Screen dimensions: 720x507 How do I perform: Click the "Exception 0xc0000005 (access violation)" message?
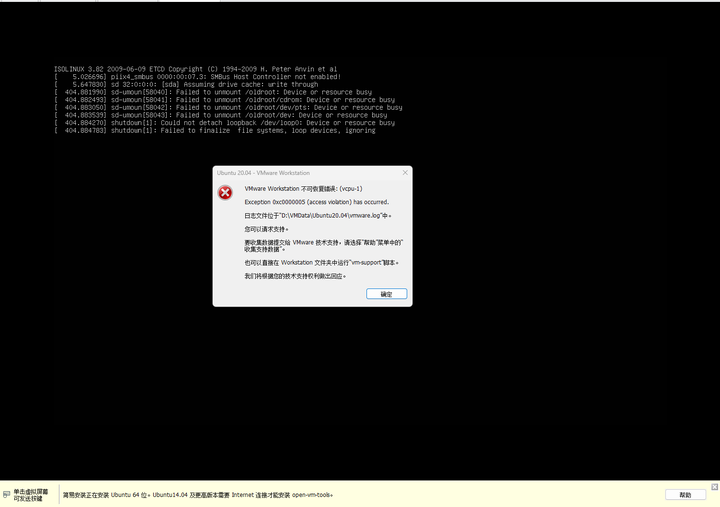pos(316,202)
